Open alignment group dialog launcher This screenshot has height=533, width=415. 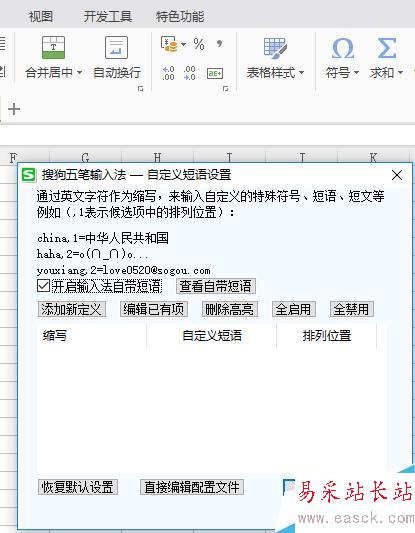tap(140, 89)
